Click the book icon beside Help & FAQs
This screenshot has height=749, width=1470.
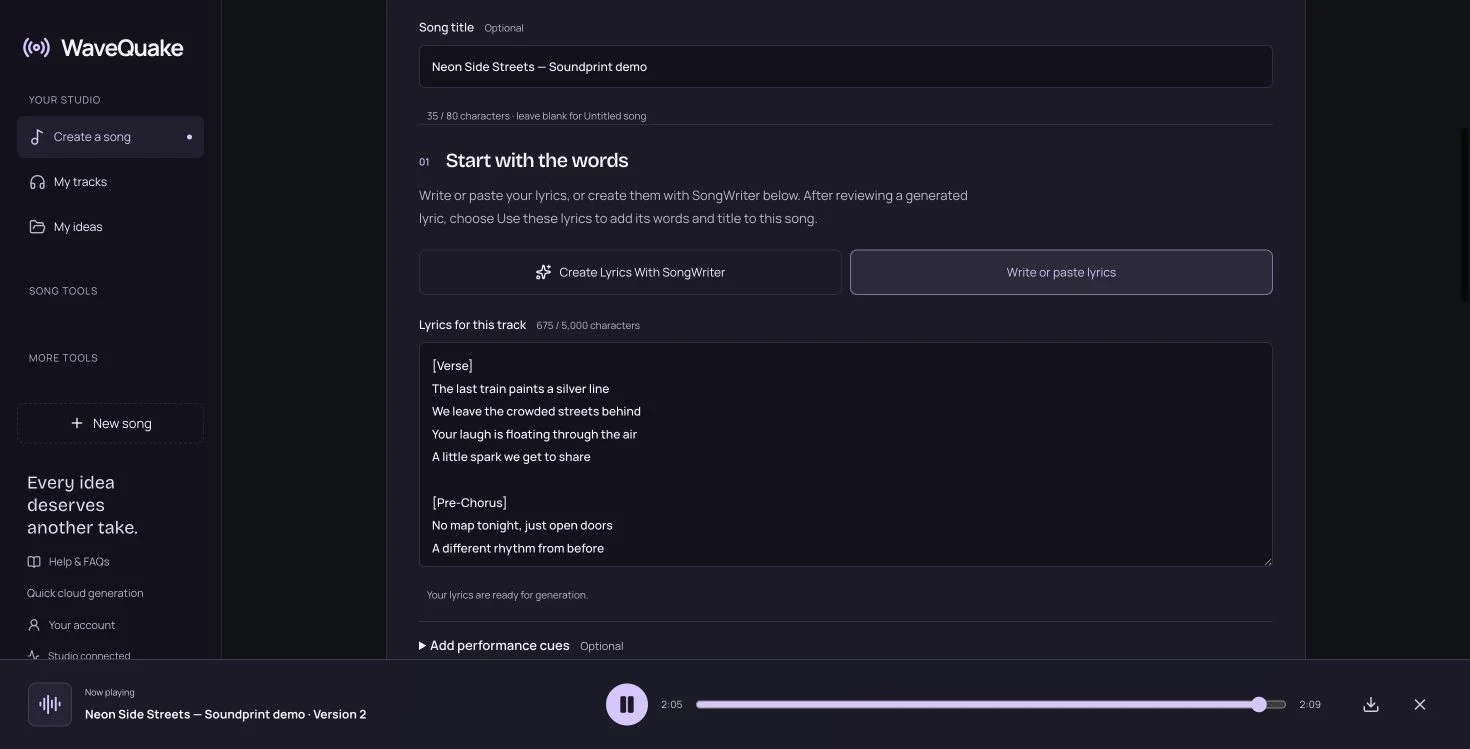tap(34, 562)
